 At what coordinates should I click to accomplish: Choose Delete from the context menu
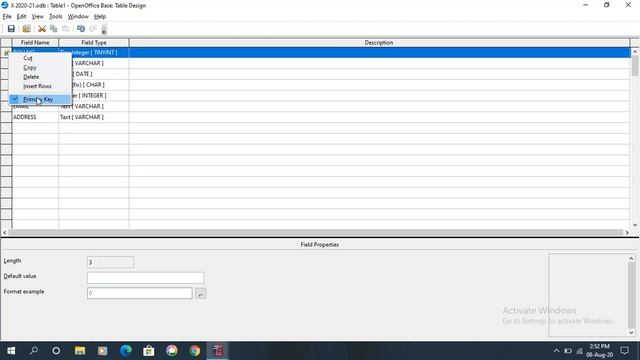pos(40,77)
